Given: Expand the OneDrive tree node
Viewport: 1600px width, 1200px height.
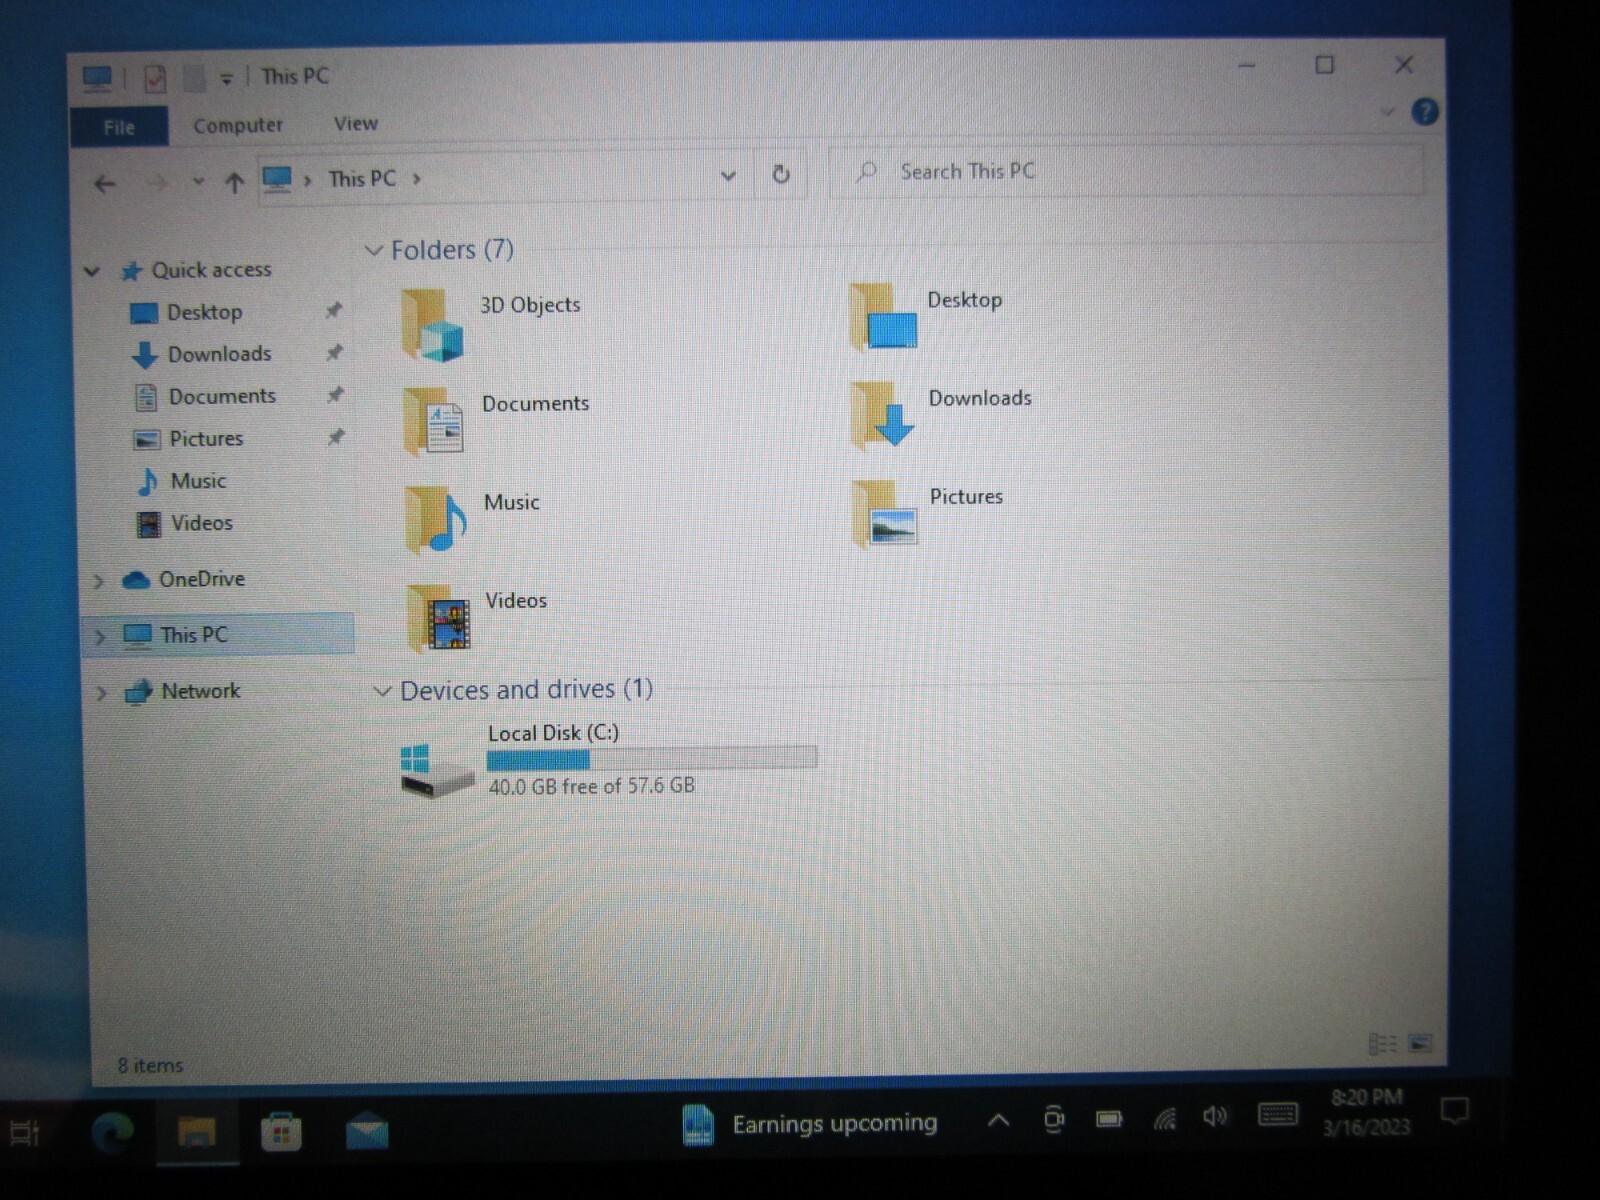Looking at the screenshot, I should (98, 581).
